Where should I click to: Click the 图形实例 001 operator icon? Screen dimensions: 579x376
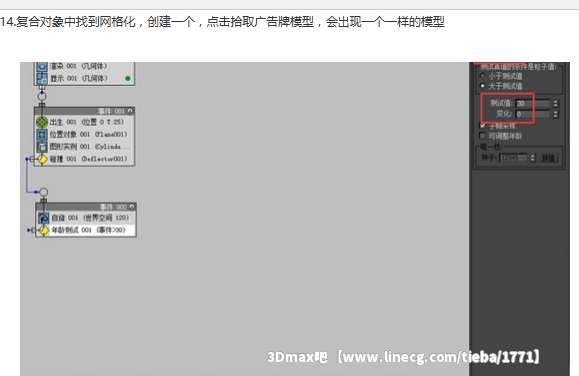(x=42, y=147)
